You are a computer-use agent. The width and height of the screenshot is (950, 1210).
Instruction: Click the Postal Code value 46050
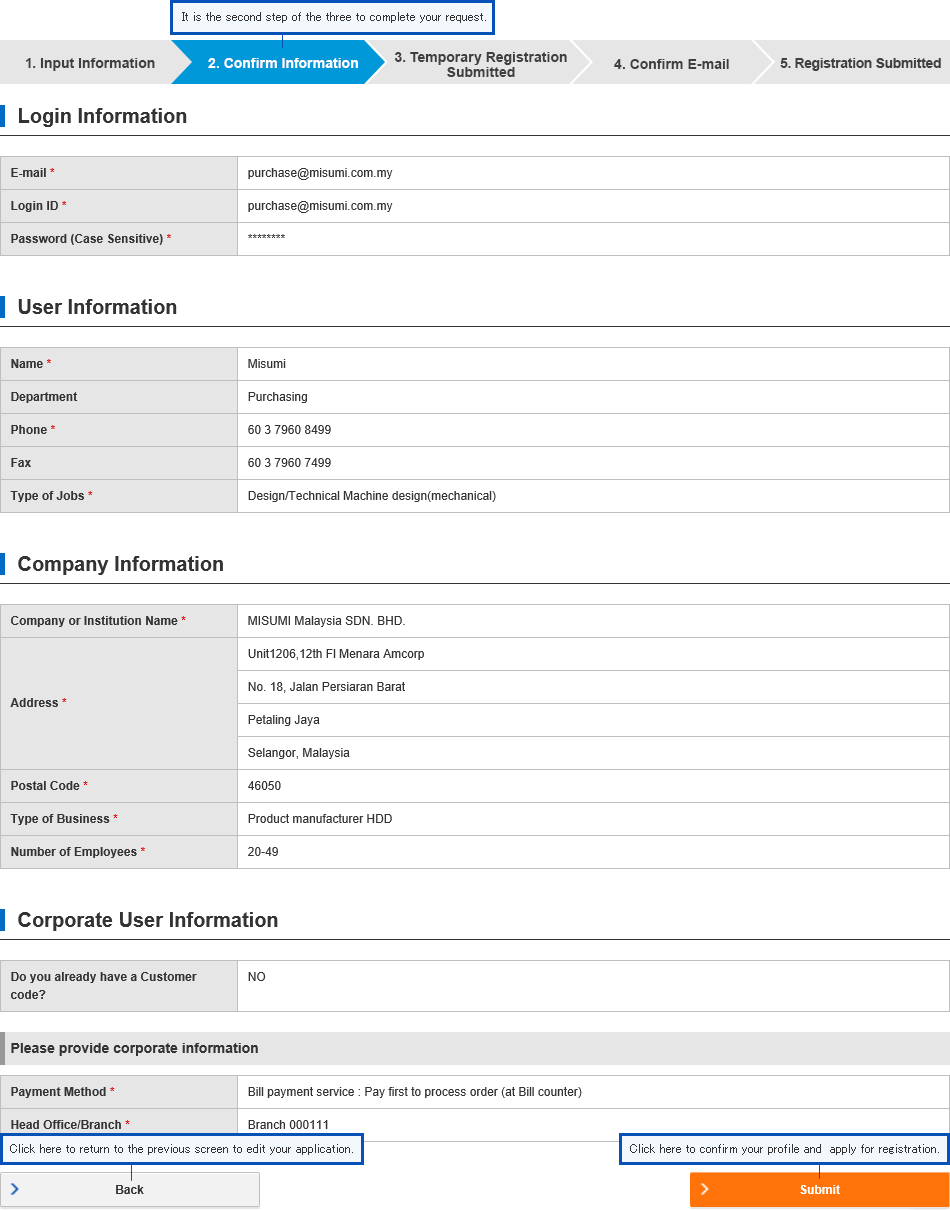[265, 786]
